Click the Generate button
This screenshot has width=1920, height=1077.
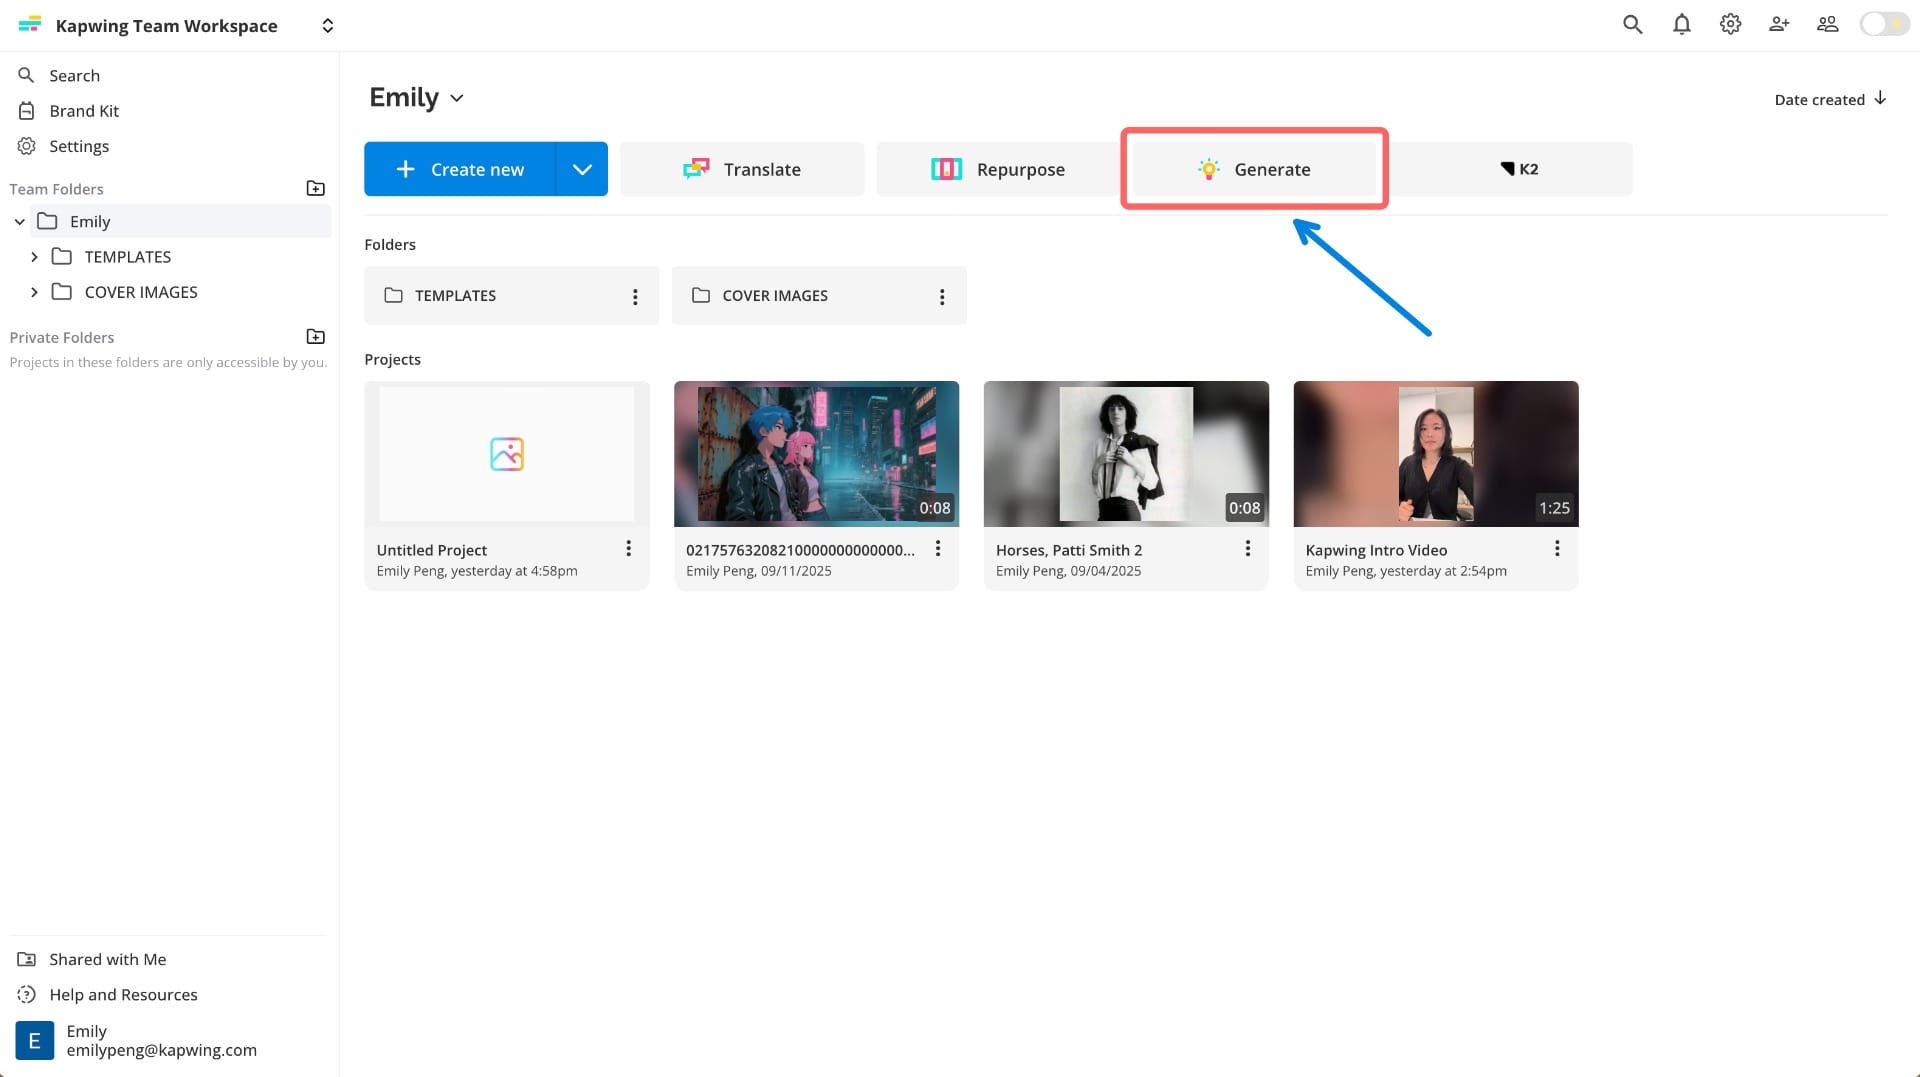1254,169
